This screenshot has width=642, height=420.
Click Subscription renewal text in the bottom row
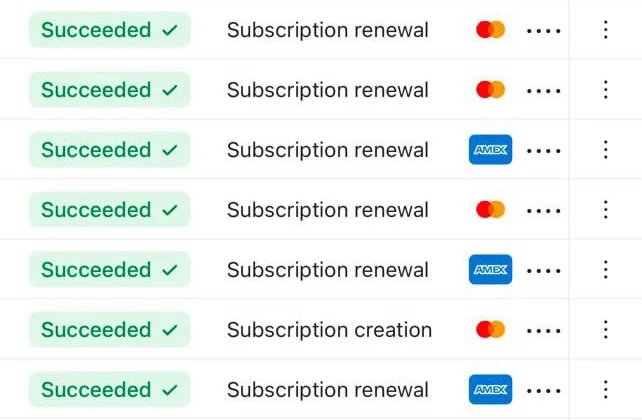[327, 390]
